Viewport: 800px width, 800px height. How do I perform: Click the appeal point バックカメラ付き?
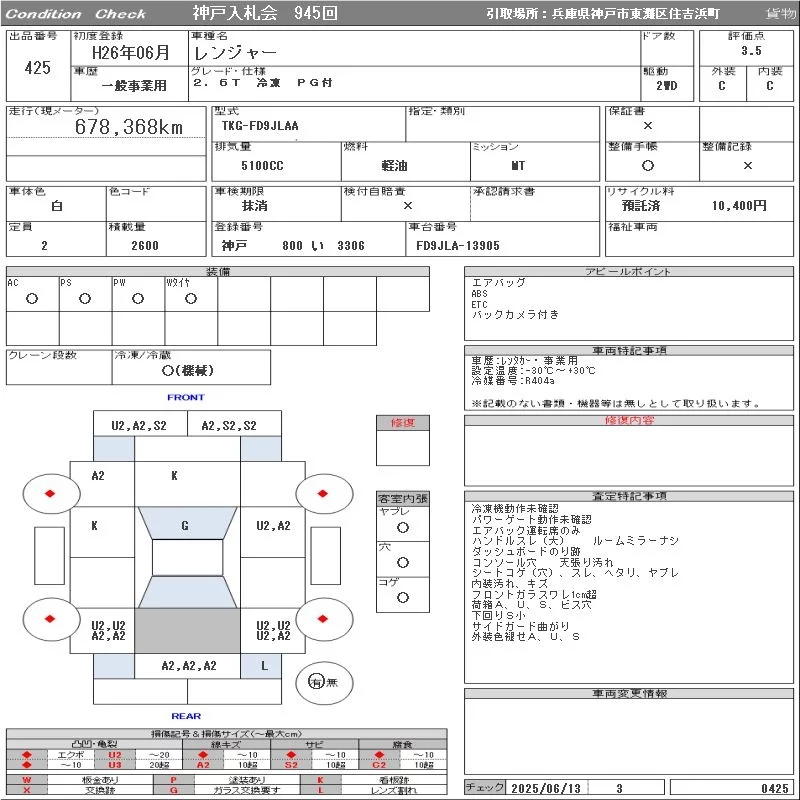coord(515,314)
